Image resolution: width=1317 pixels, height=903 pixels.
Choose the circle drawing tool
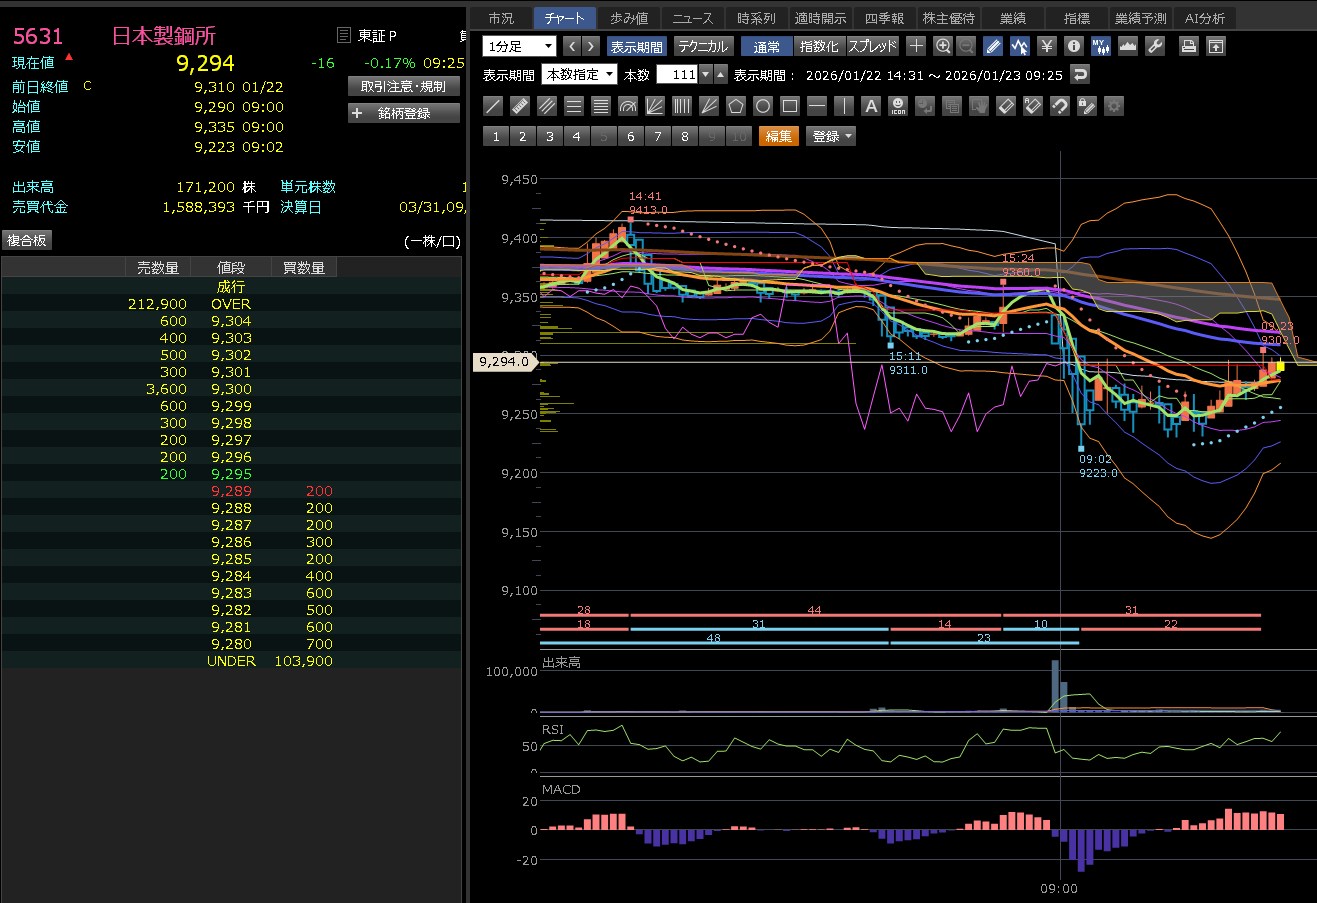tap(763, 106)
